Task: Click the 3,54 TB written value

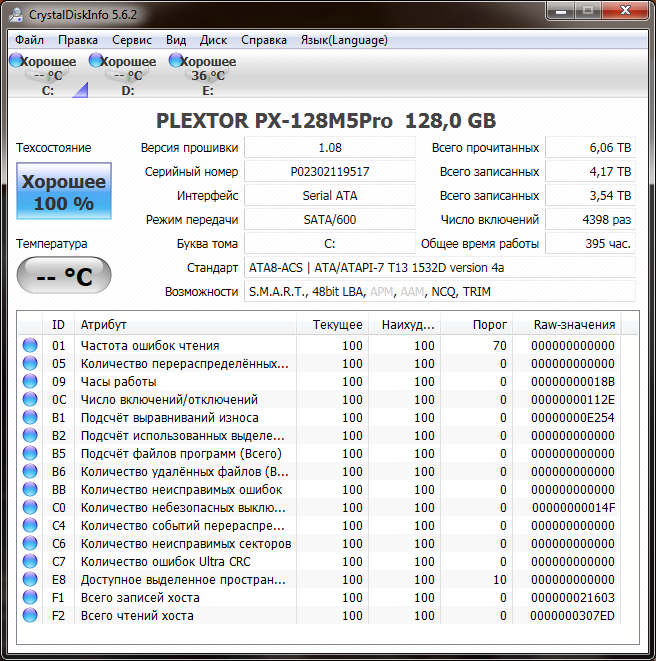Action: [x=590, y=196]
